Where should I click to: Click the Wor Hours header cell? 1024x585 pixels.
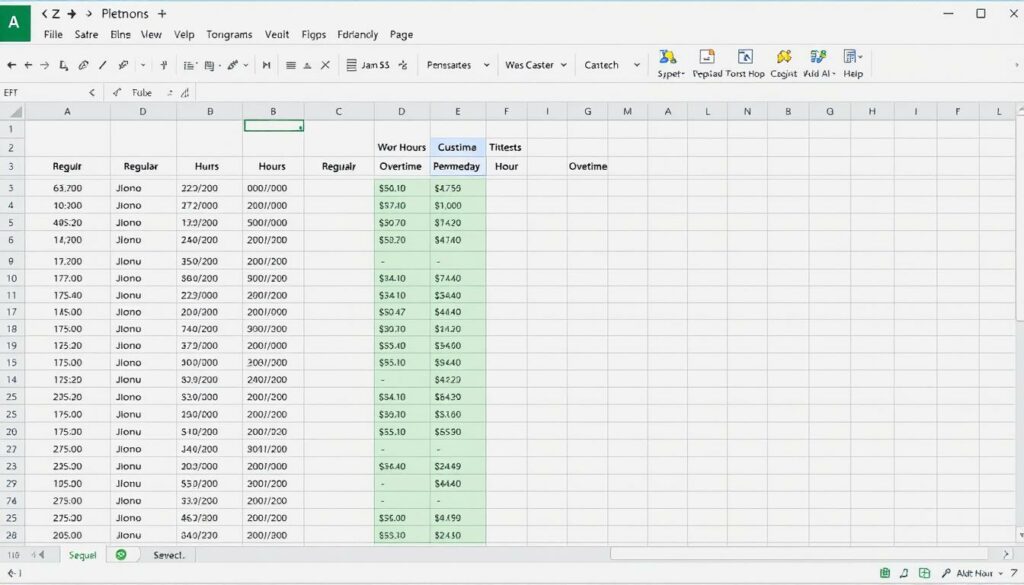pyautogui.click(x=402, y=148)
